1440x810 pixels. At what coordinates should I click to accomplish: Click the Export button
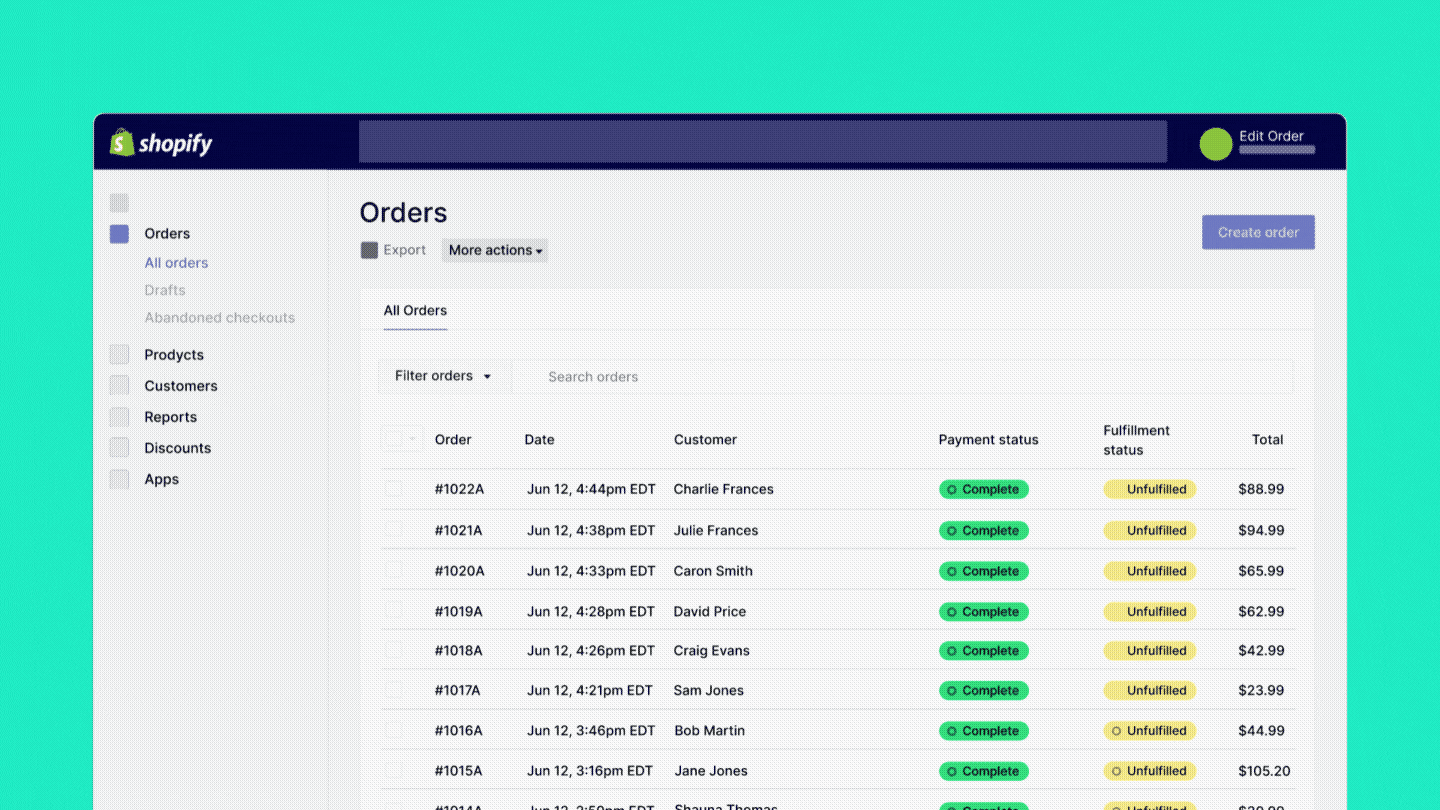393,250
